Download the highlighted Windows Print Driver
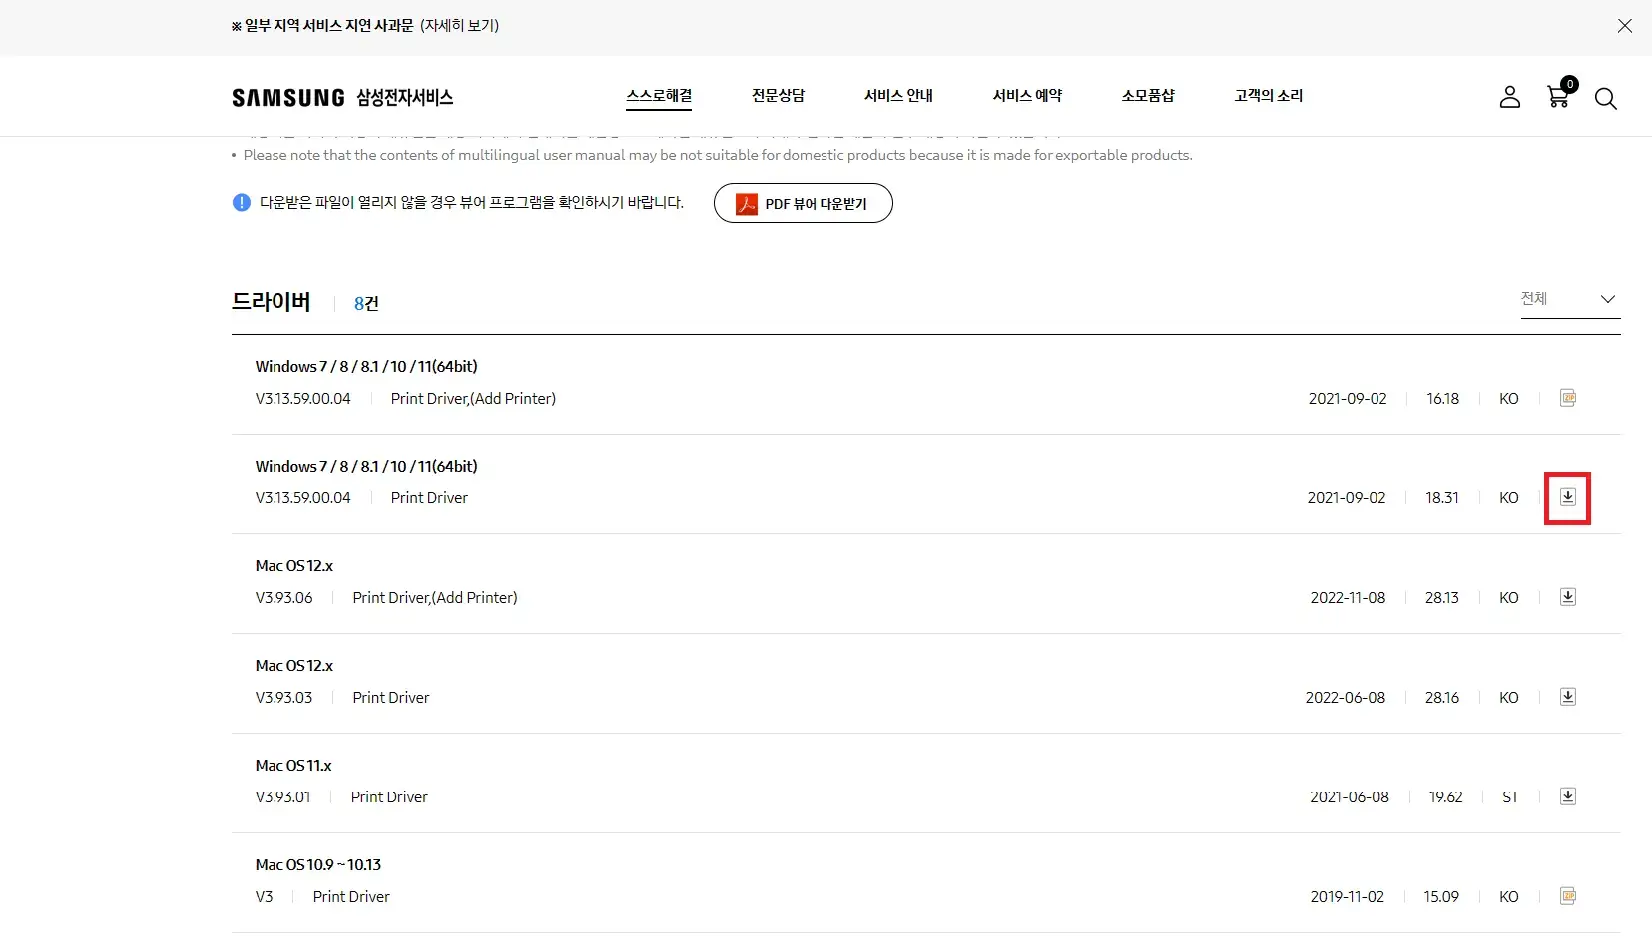 pyautogui.click(x=1567, y=497)
